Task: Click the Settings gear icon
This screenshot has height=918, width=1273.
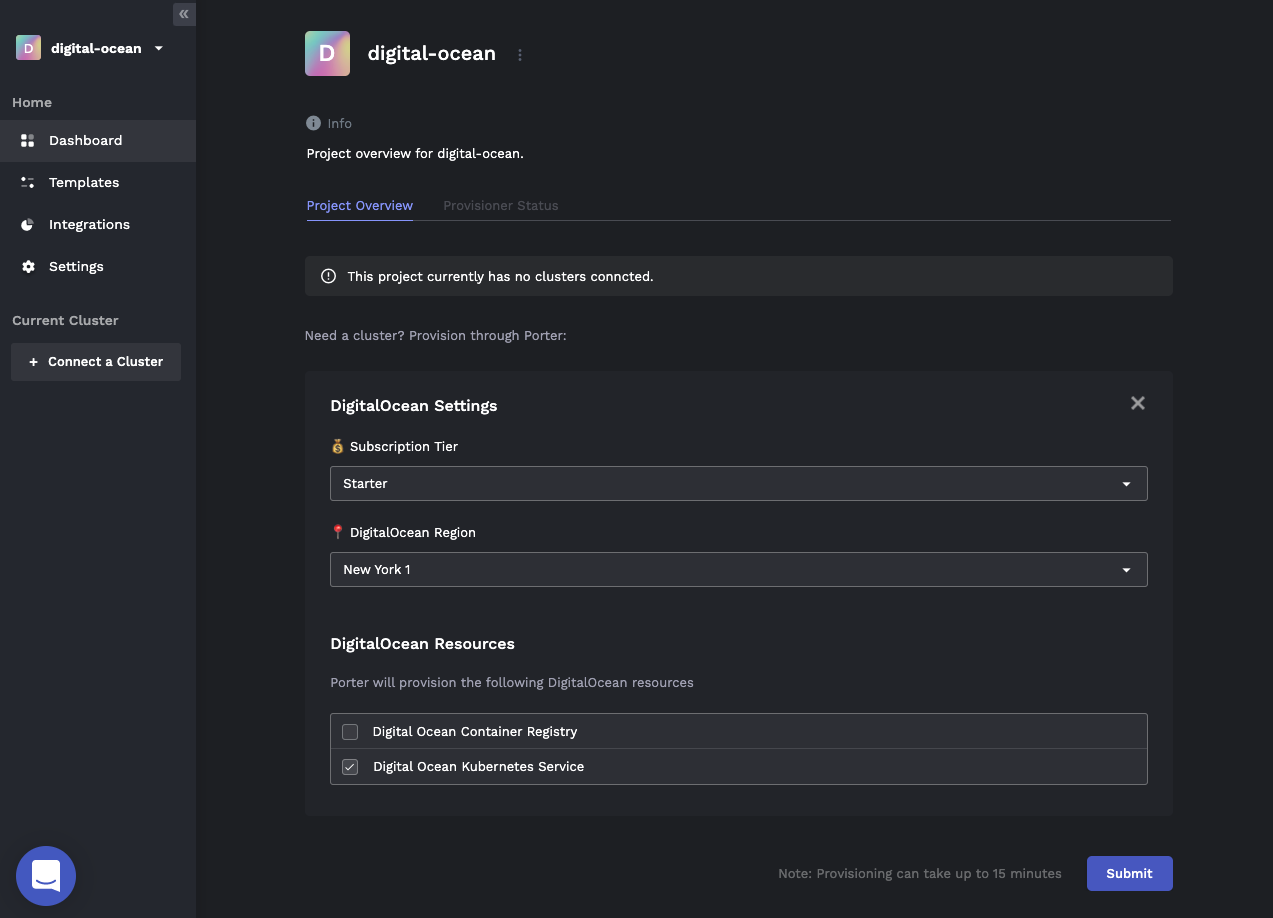Action: click(28, 267)
